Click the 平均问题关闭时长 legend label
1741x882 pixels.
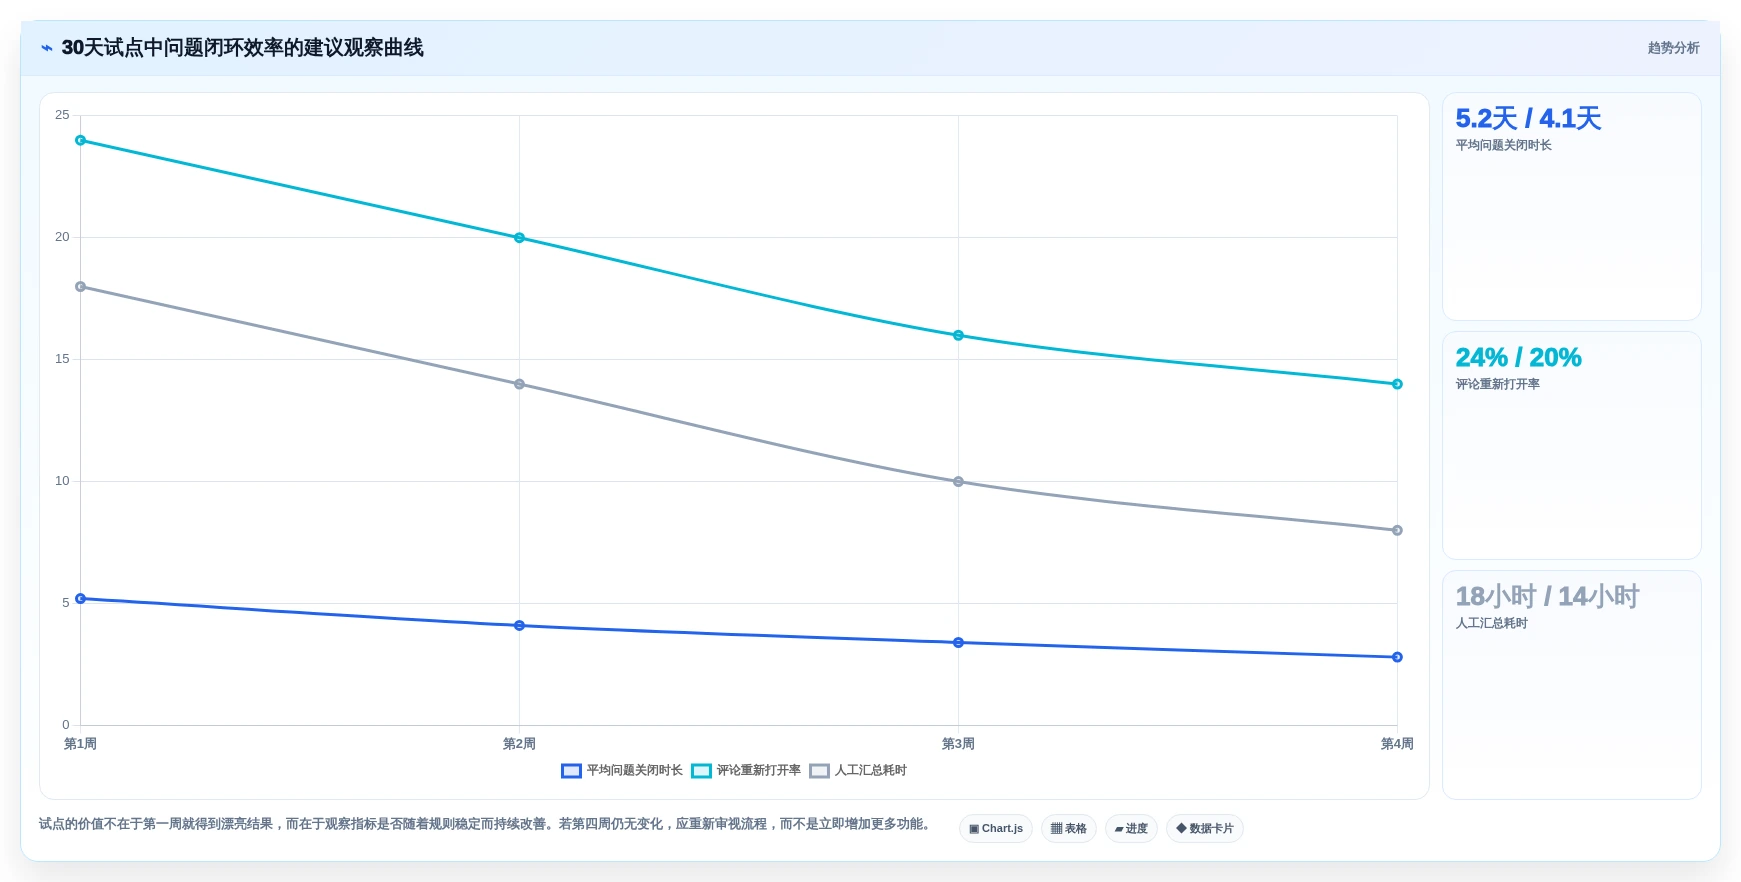coord(634,771)
